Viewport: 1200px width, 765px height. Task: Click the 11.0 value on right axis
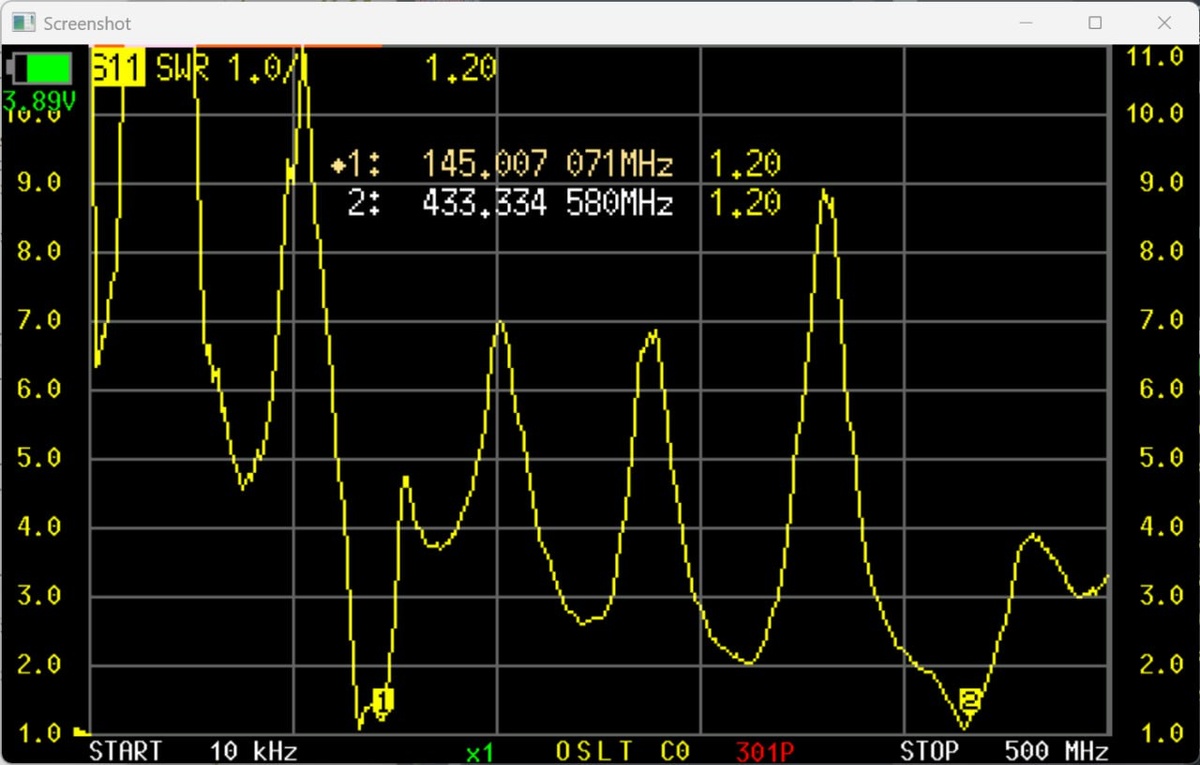point(1155,57)
